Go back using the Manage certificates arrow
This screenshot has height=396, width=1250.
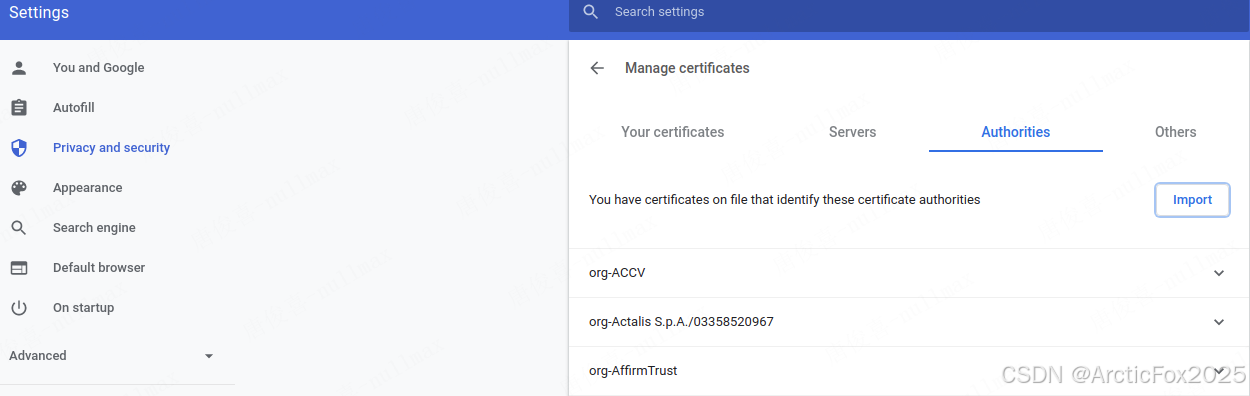(597, 68)
